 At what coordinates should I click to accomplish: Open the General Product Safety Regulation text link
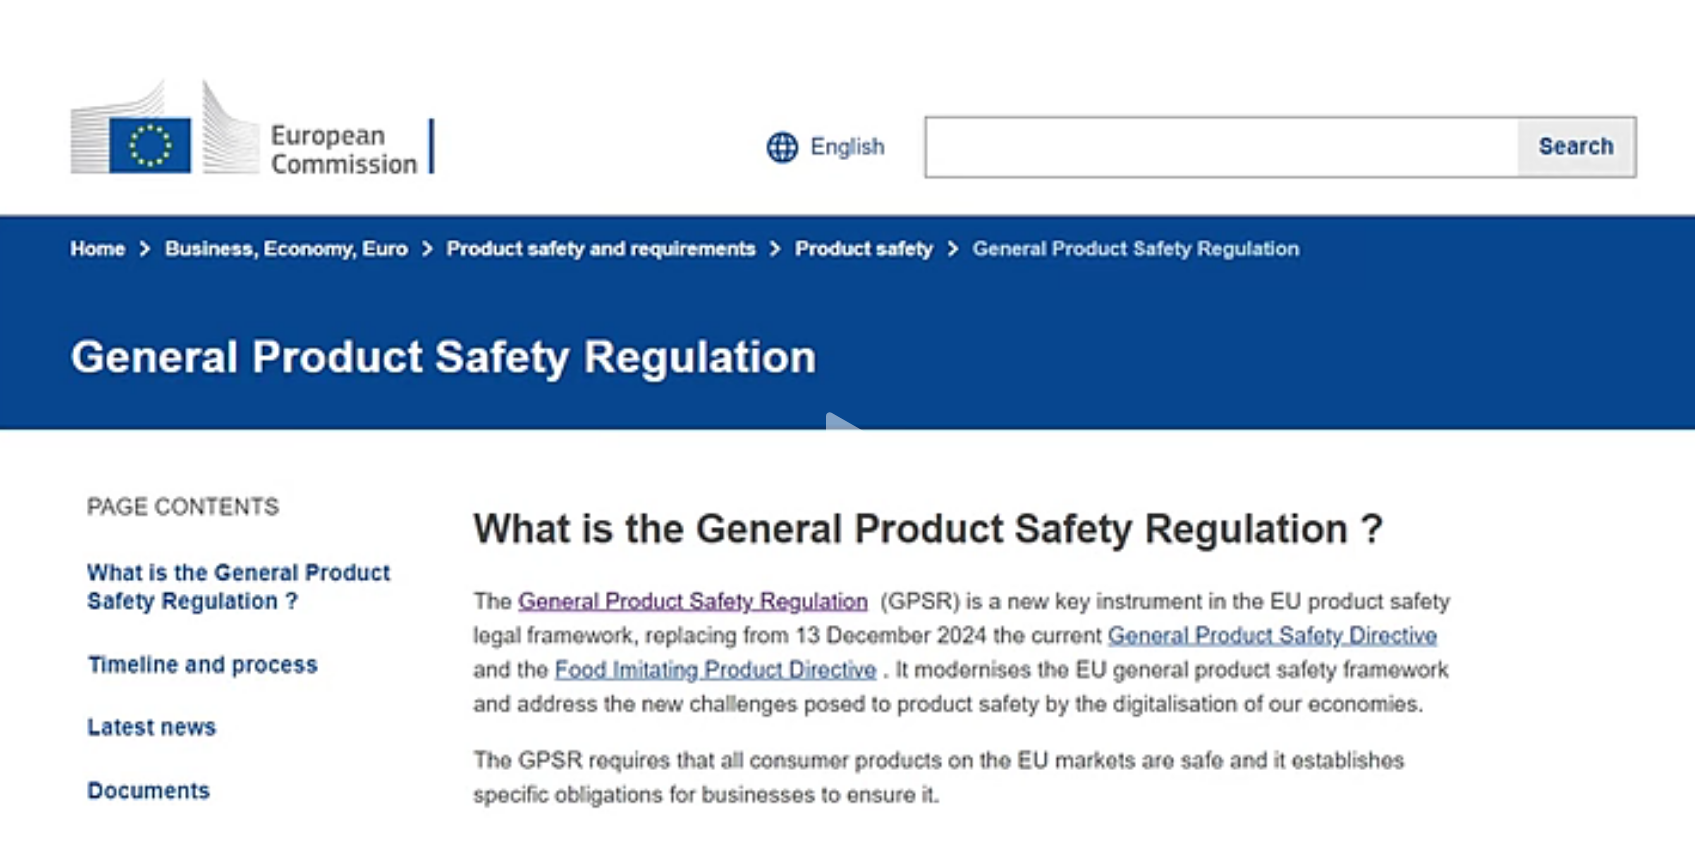pos(693,601)
